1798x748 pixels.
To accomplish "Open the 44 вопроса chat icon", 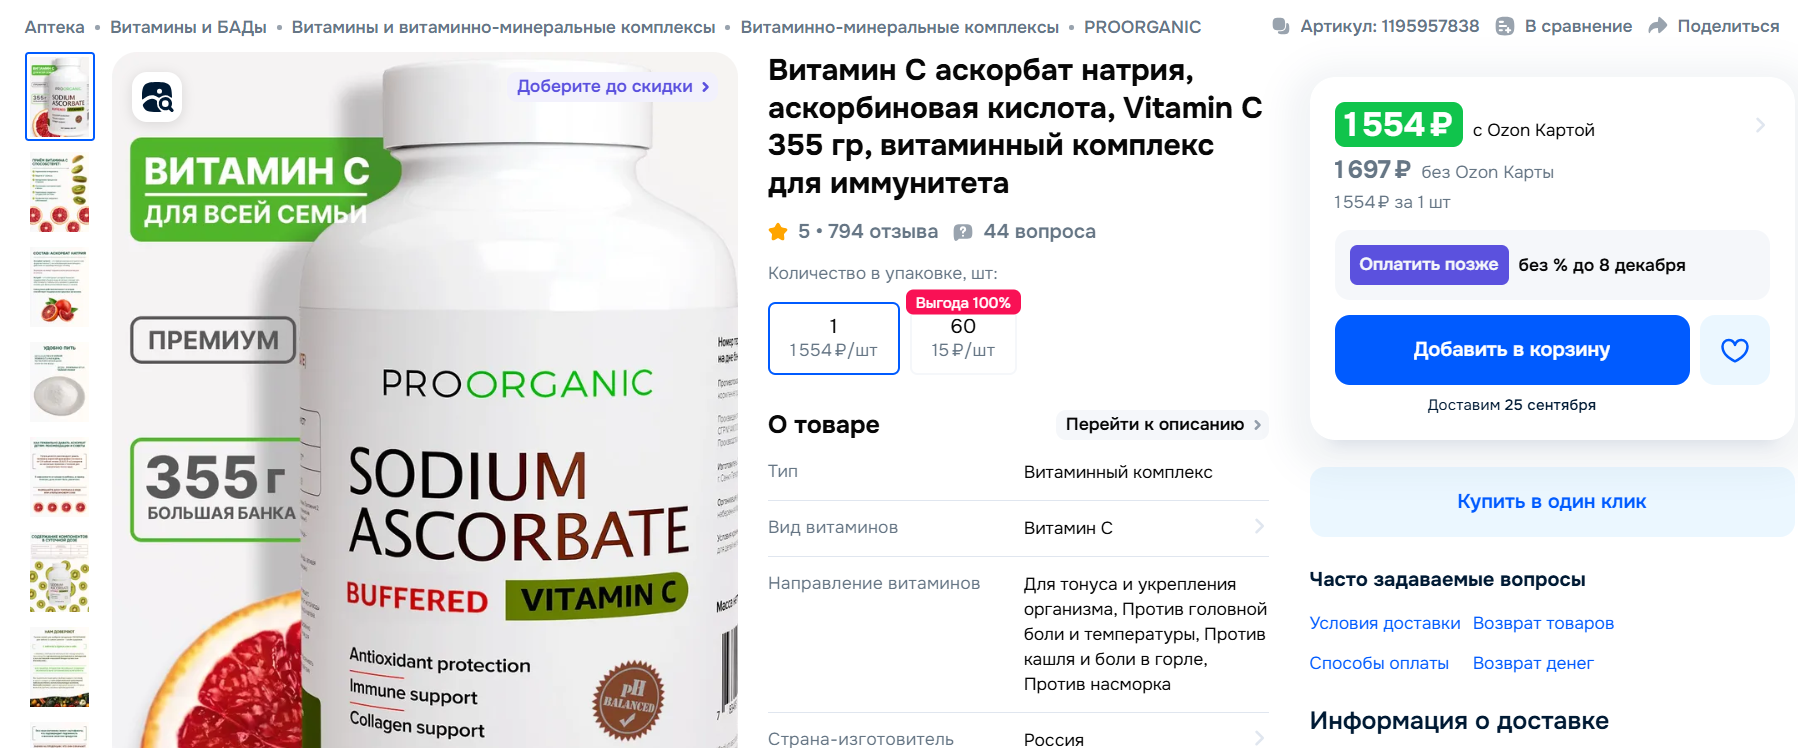I will point(963,232).
